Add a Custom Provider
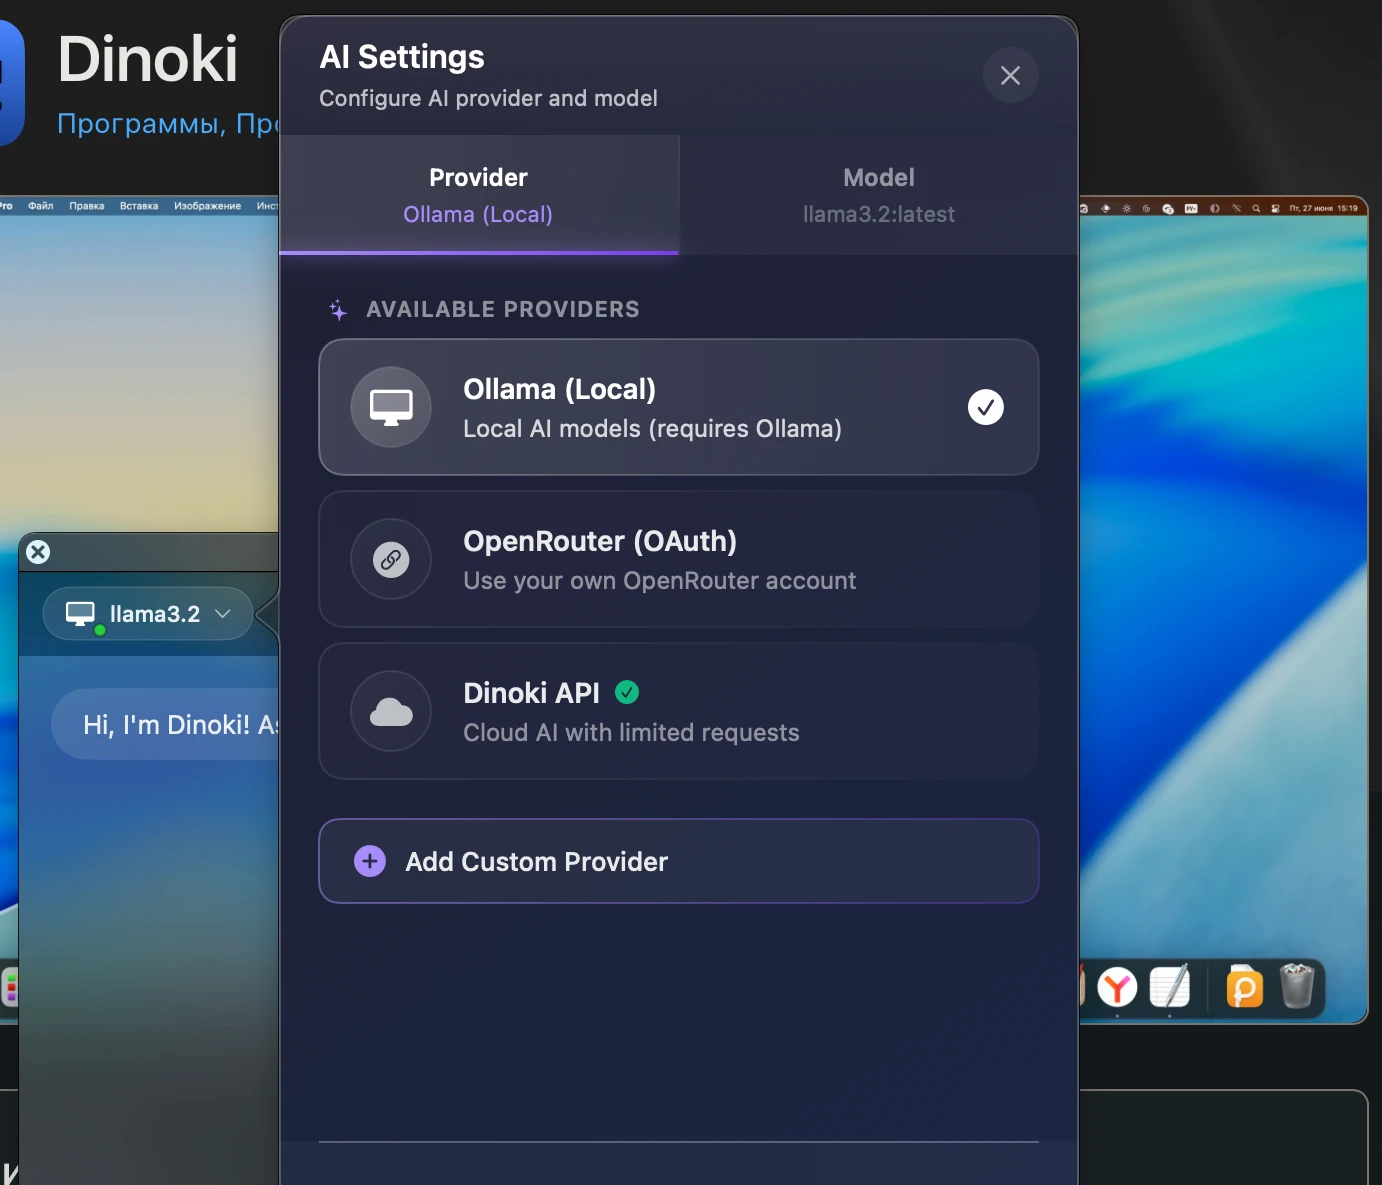This screenshot has width=1382, height=1185. pyautogui.click(x=679, y=861)
